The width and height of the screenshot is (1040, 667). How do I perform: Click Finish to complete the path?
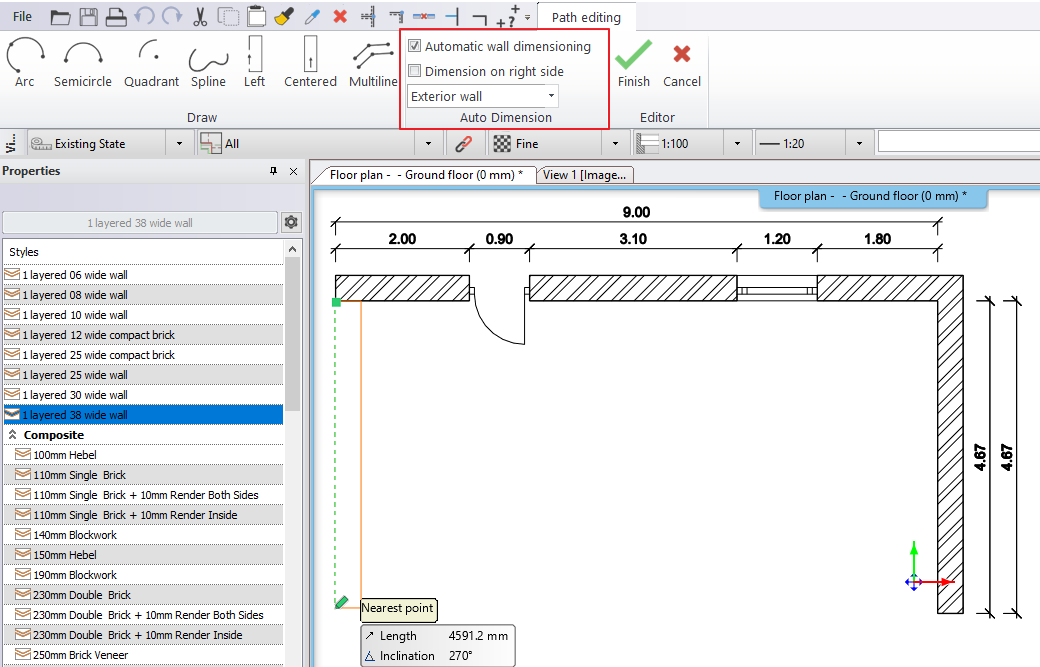click(633, 63)
